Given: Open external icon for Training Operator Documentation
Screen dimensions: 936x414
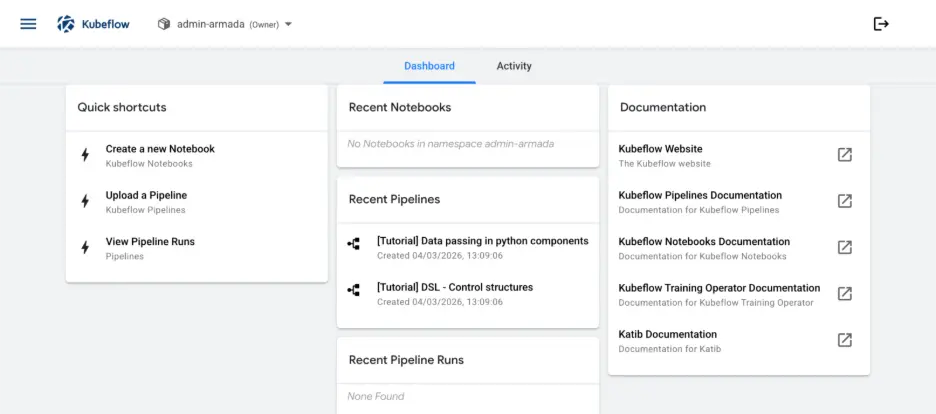Looking at the screenshot, I should coord(845,293).
